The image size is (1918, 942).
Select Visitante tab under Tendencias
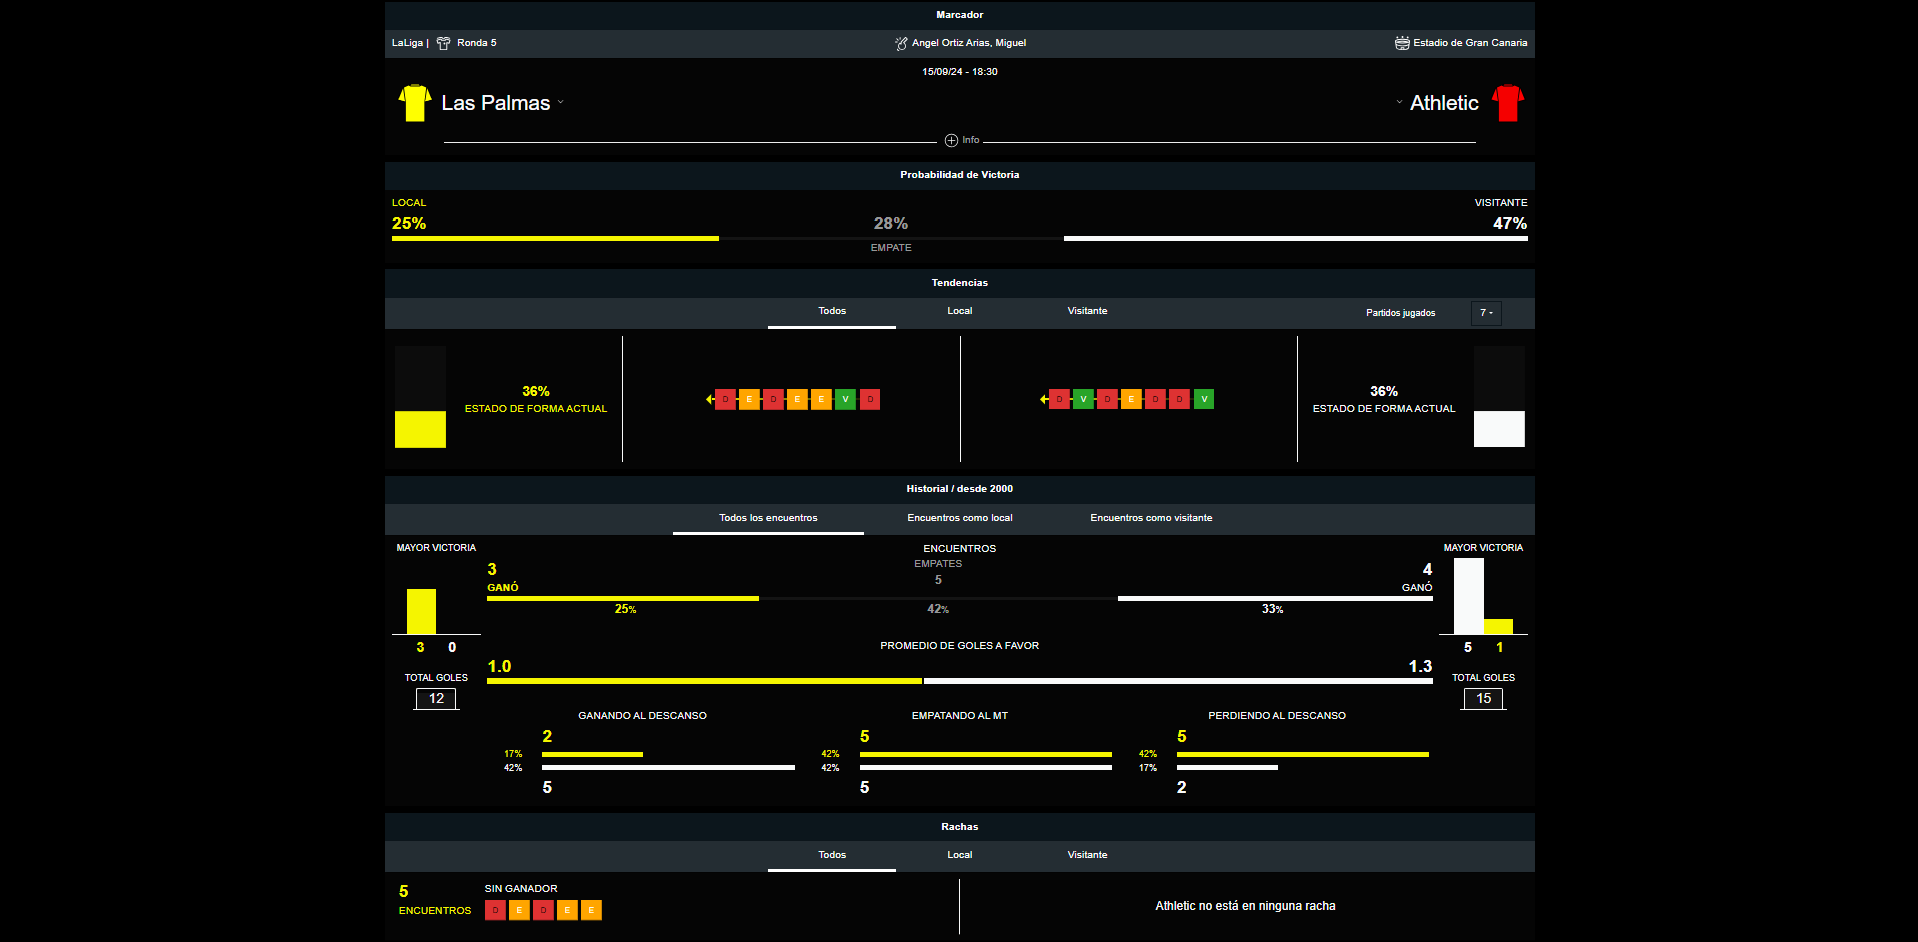tap(1087, 311)
